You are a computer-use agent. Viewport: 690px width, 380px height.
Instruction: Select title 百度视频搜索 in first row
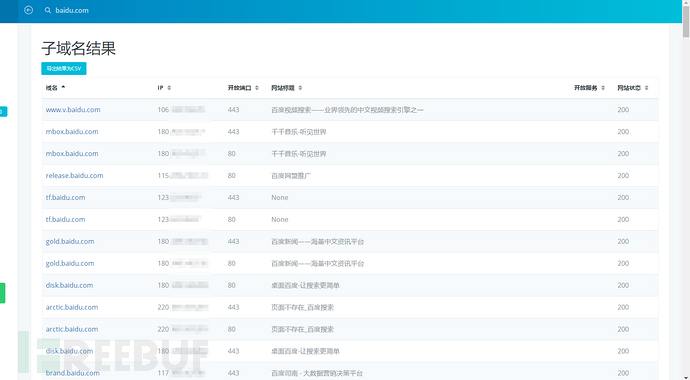click(347, 110)
